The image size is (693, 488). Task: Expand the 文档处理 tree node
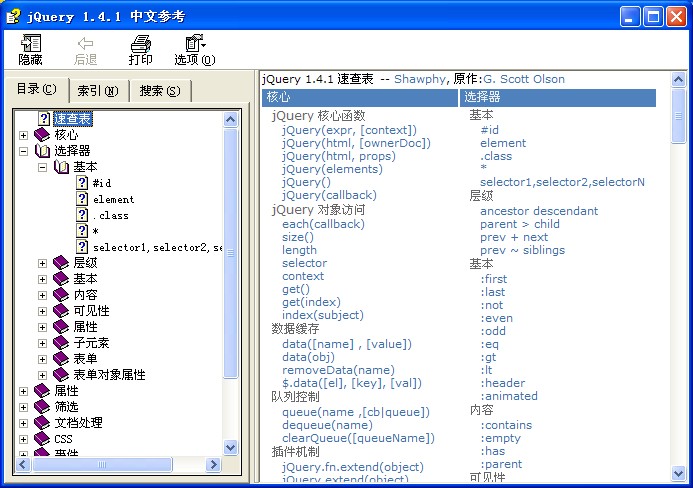click(x=23, y=423)
